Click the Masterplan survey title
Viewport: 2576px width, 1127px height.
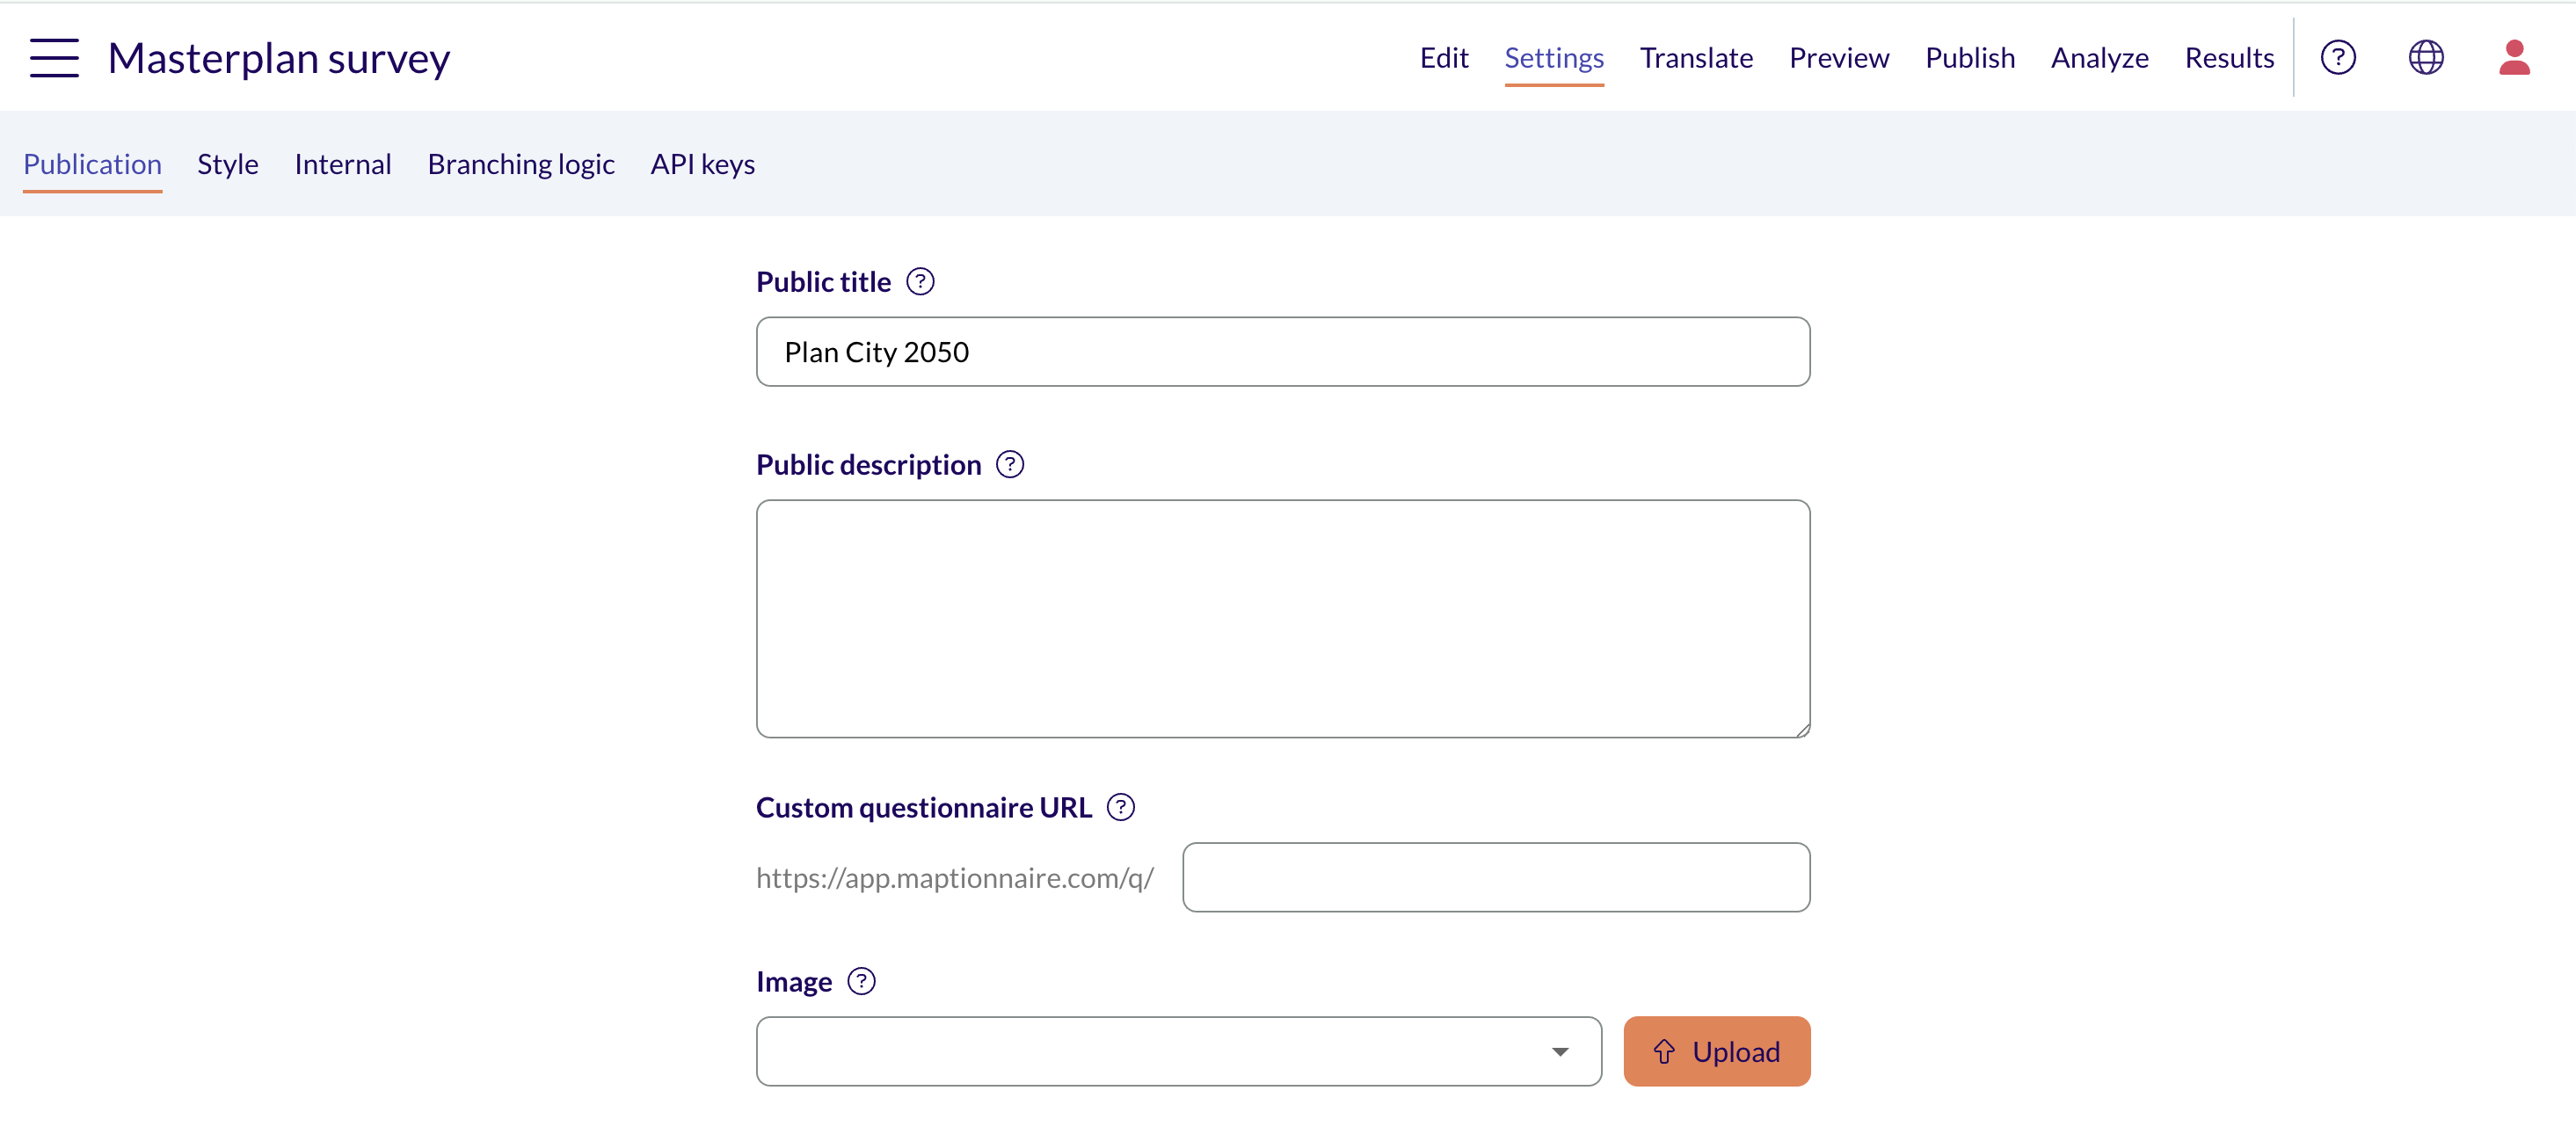tap(279, 58)
